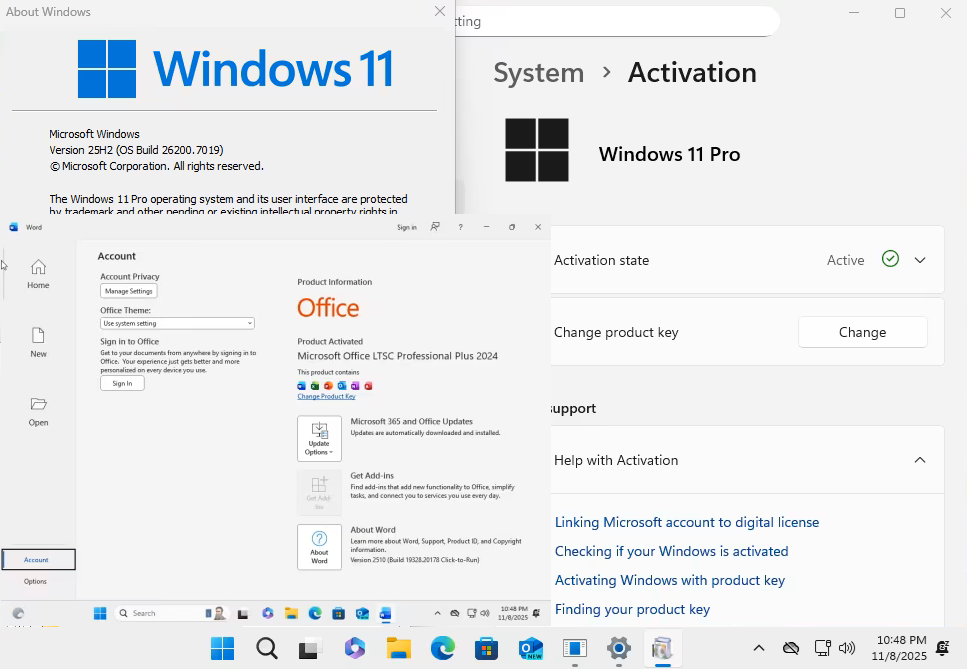Viewport: 967px width, 669px height.
Task: Select the Open folder icon in Word
Action: coord(38,410)
